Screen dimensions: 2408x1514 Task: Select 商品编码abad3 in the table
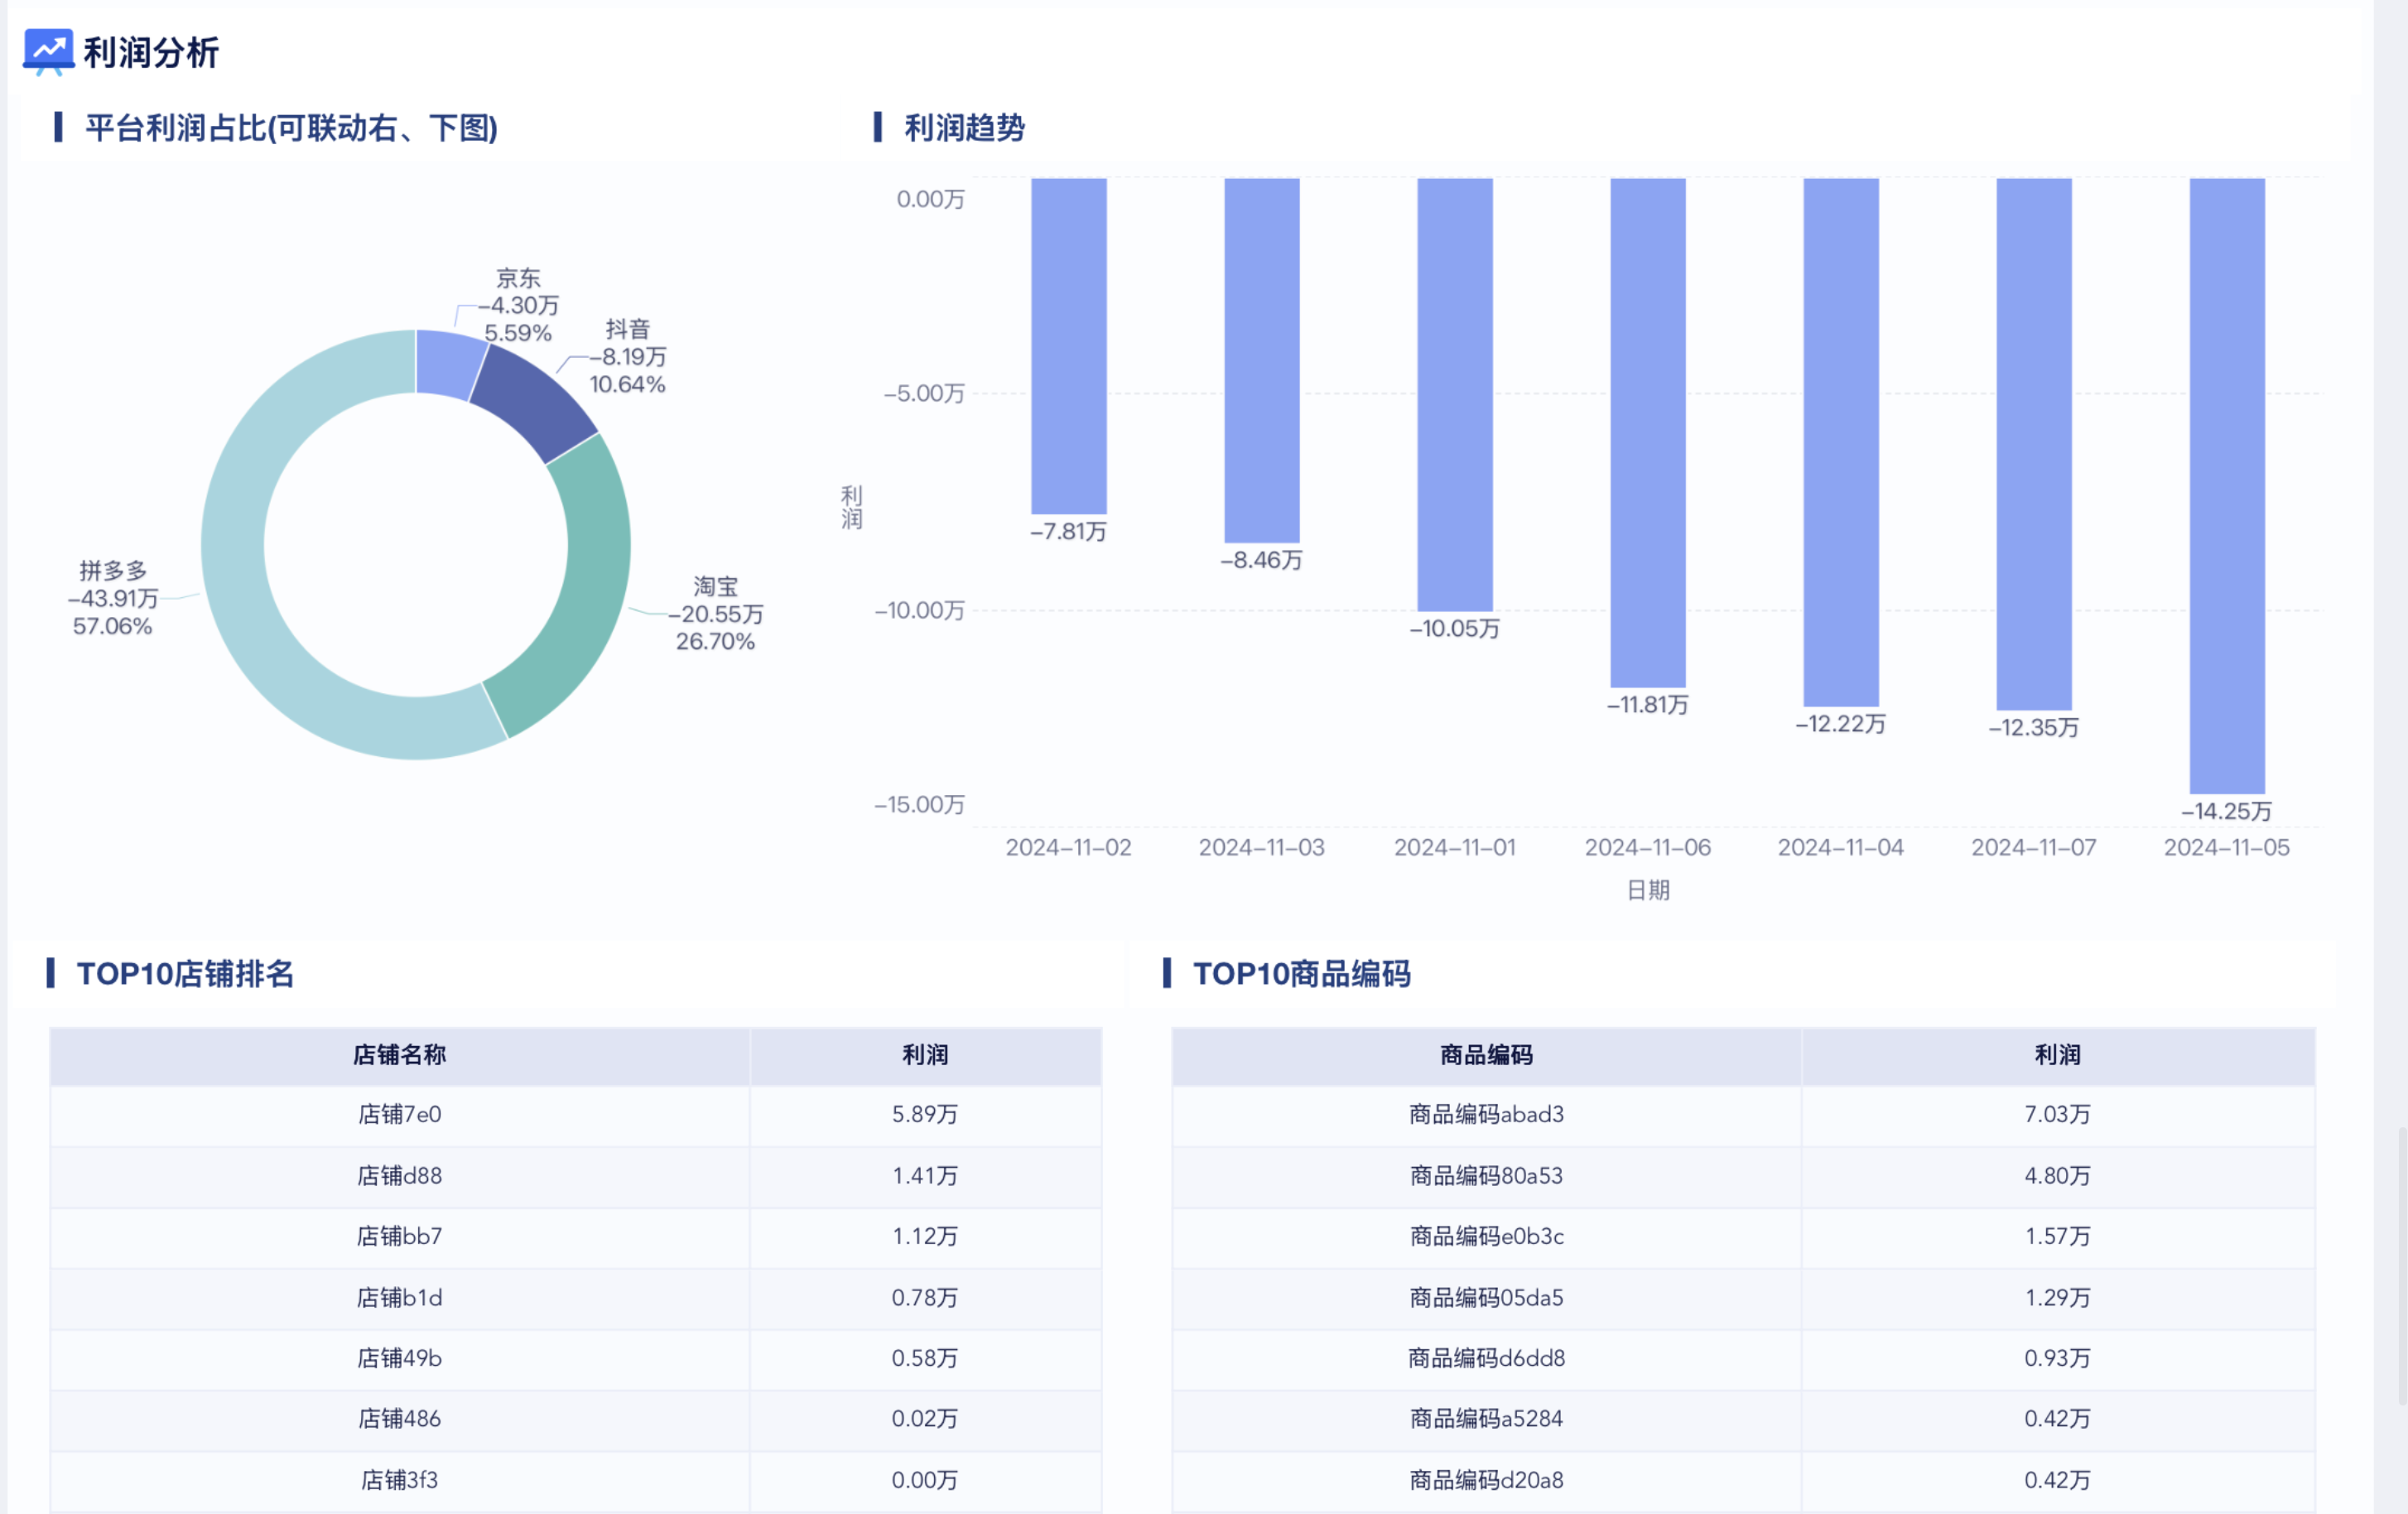(1486, 1115)
